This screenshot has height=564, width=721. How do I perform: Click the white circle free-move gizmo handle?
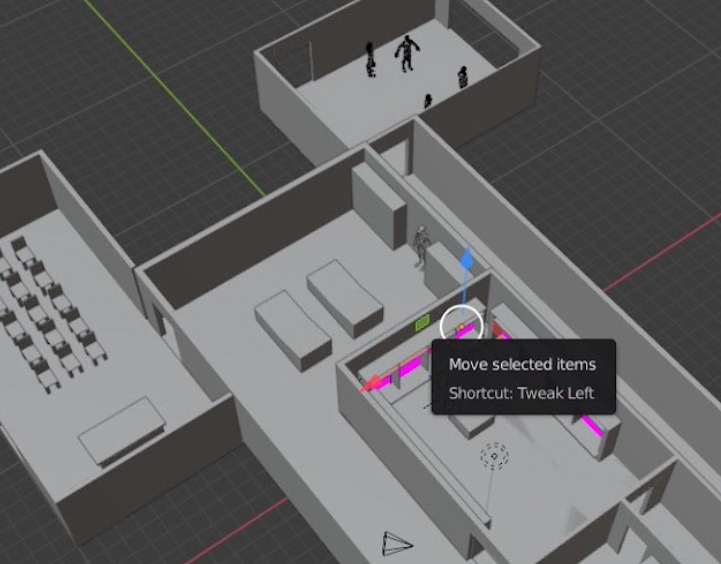(461, 326)
